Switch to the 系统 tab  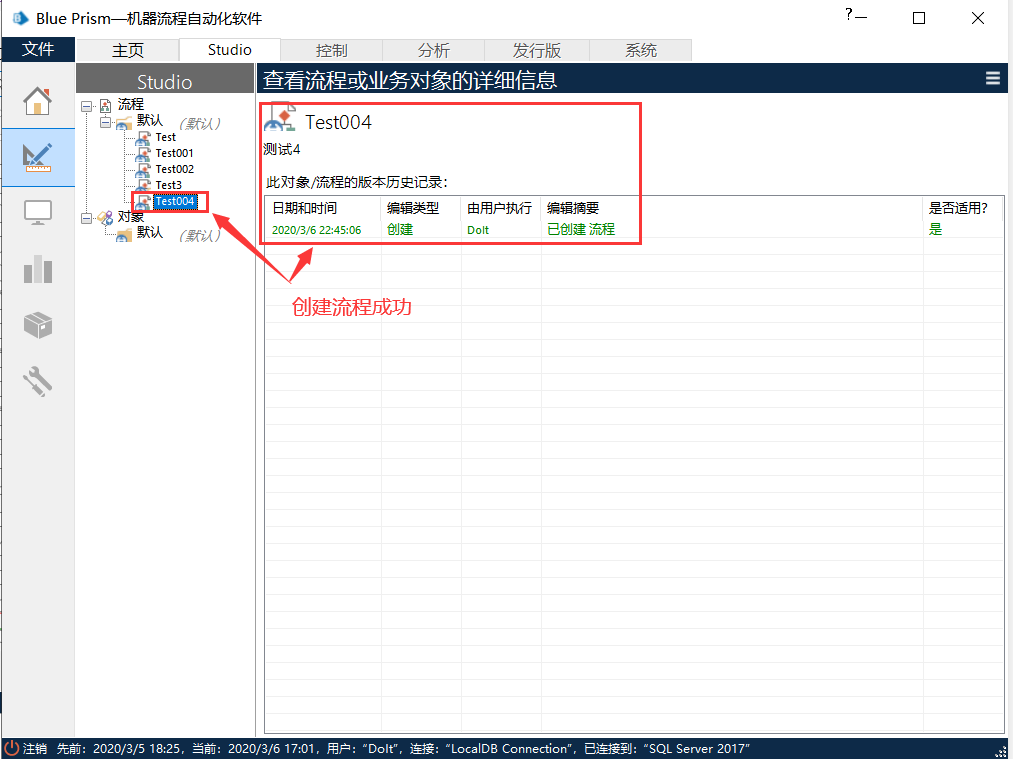641,50
